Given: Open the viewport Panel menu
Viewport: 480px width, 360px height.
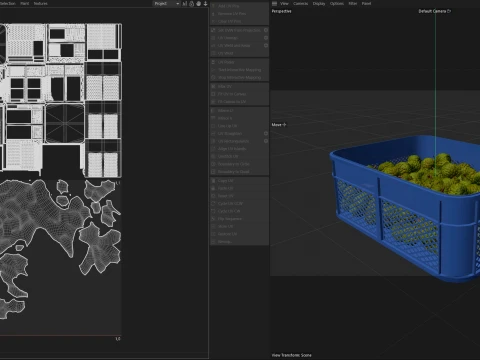Looking at the screenshot, I should click(x=366, y=3).
